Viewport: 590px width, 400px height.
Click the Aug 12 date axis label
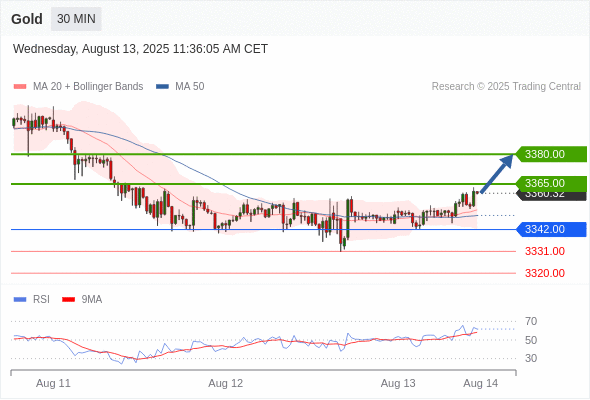pos(226,383)
